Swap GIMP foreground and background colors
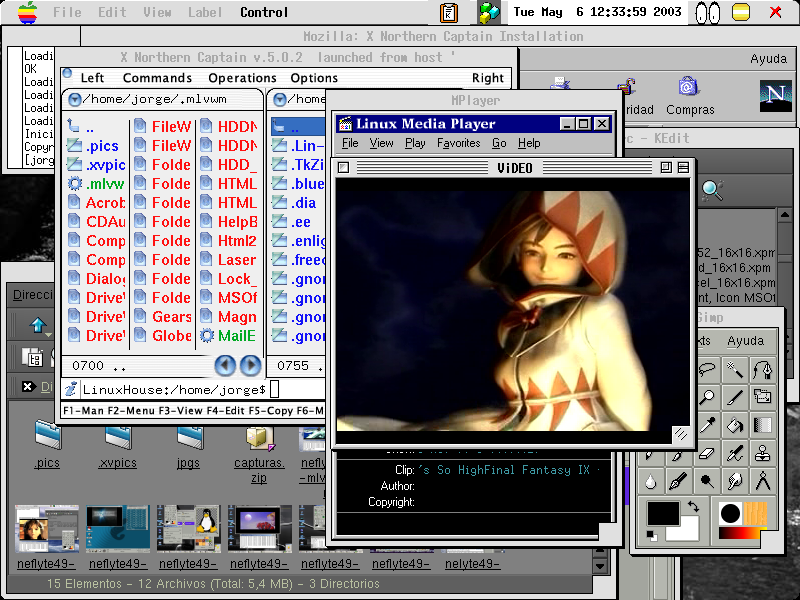Screen dimensions: 800x600 (x=693, y=506)
